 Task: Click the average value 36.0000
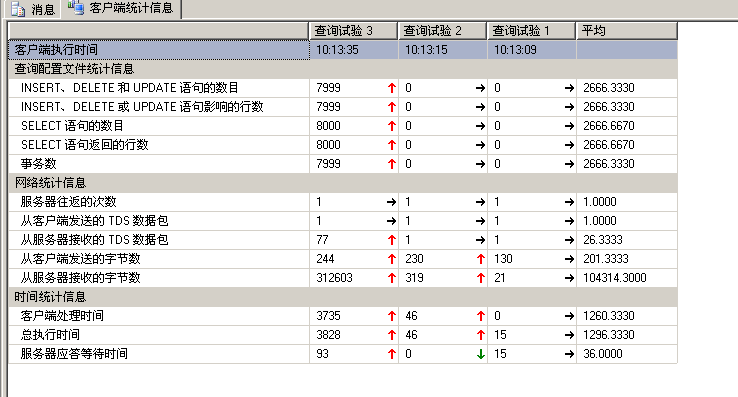[602, 354]
